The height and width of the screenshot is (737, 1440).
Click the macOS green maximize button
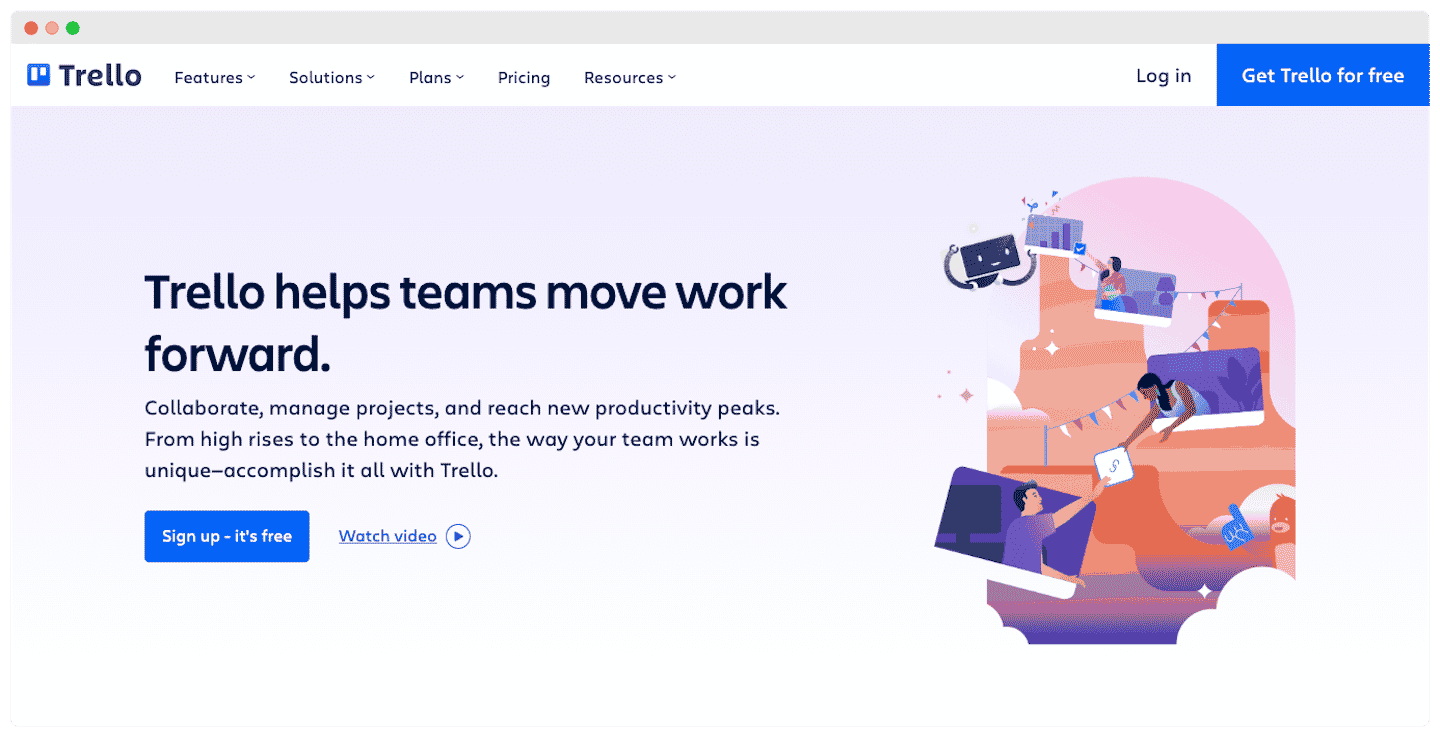point(73,28)
